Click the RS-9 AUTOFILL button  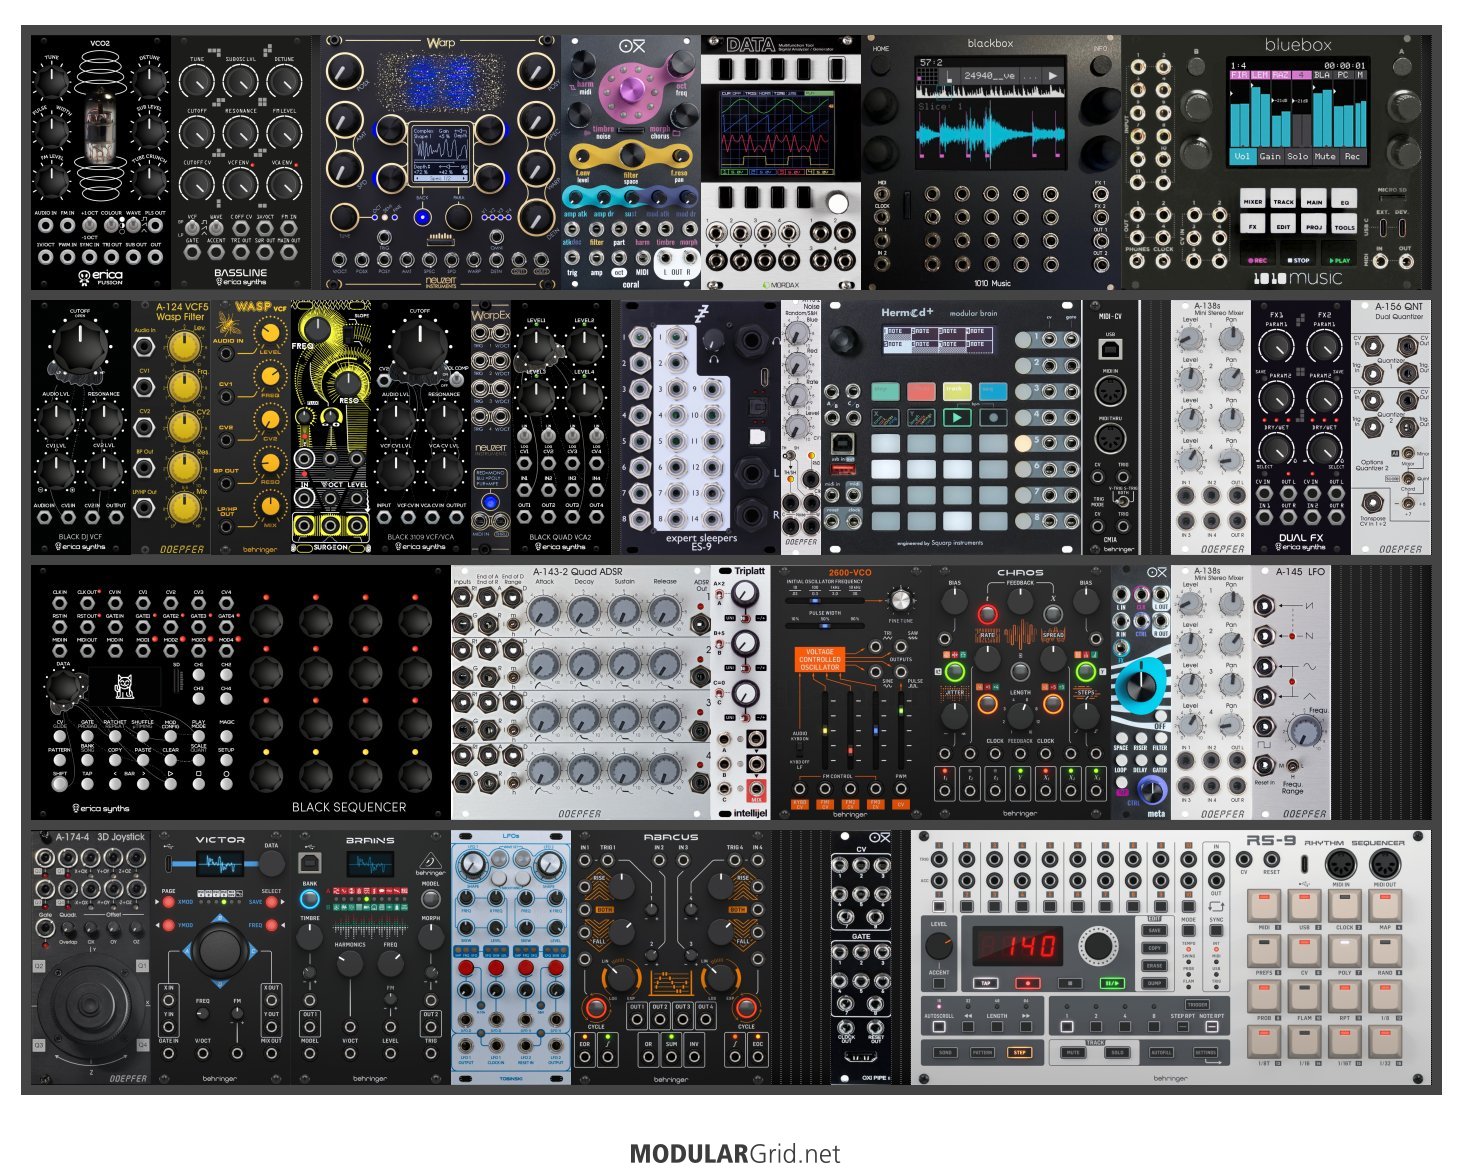click(x=1162, y=1053)
